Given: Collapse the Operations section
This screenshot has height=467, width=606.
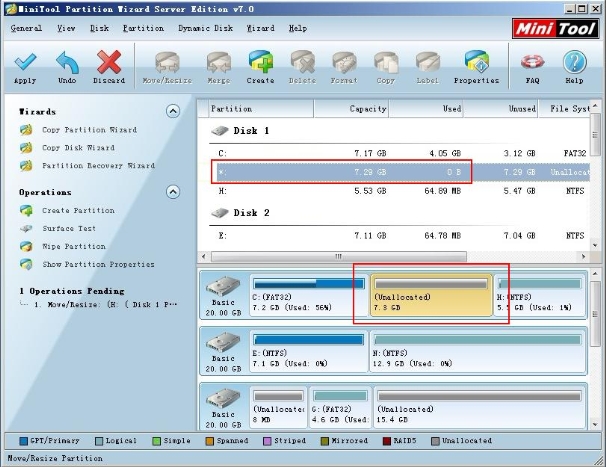Looking at the screenshot, I should click(x=173, y=192).
